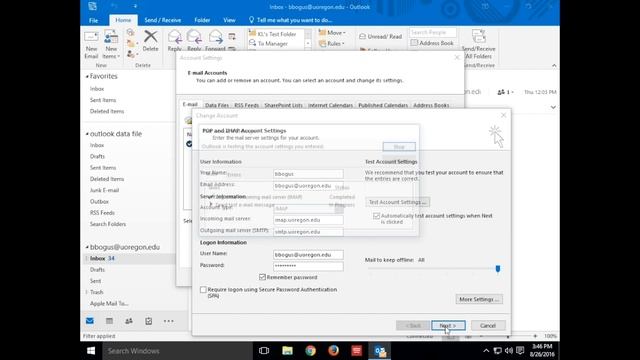Click the Reply icon in the ribbon

[x=175, y=40]
